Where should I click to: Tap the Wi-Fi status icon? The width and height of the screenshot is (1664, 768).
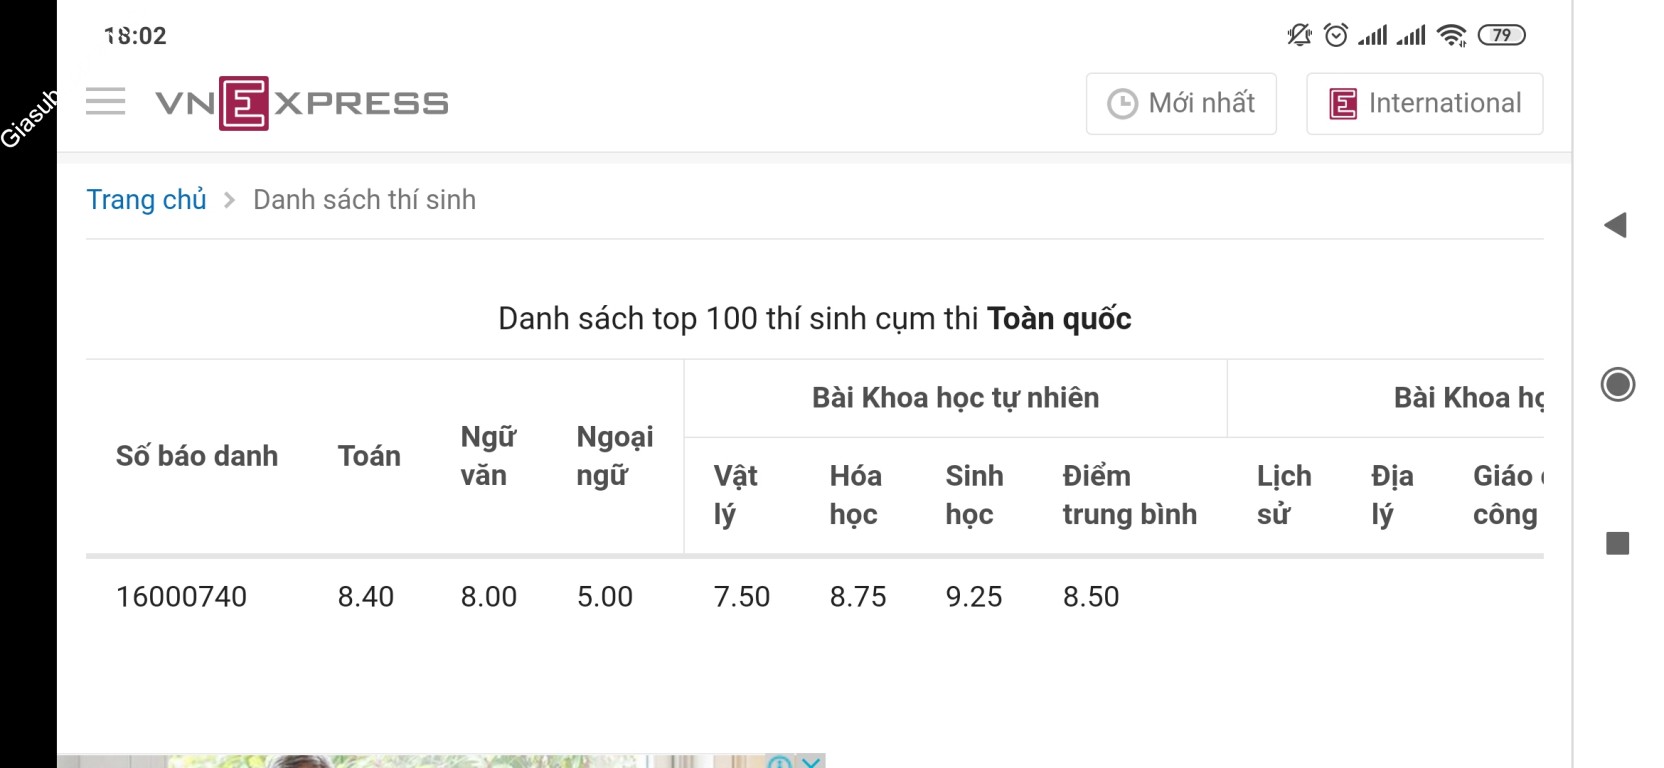click(x=1450, y=35)
